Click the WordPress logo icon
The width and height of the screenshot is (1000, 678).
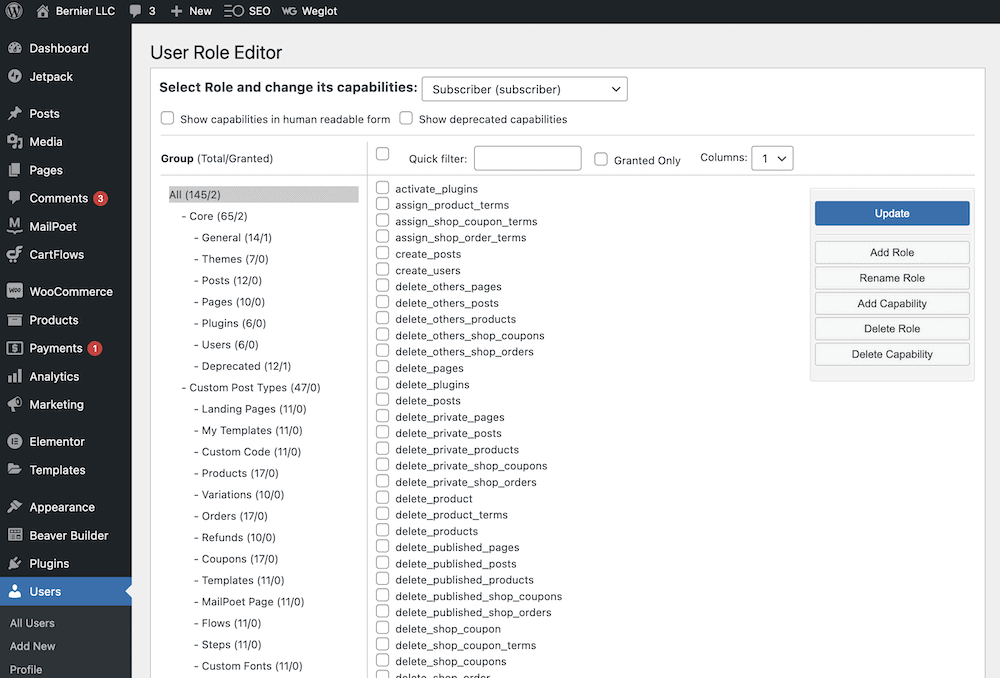(x=14, y=11)
